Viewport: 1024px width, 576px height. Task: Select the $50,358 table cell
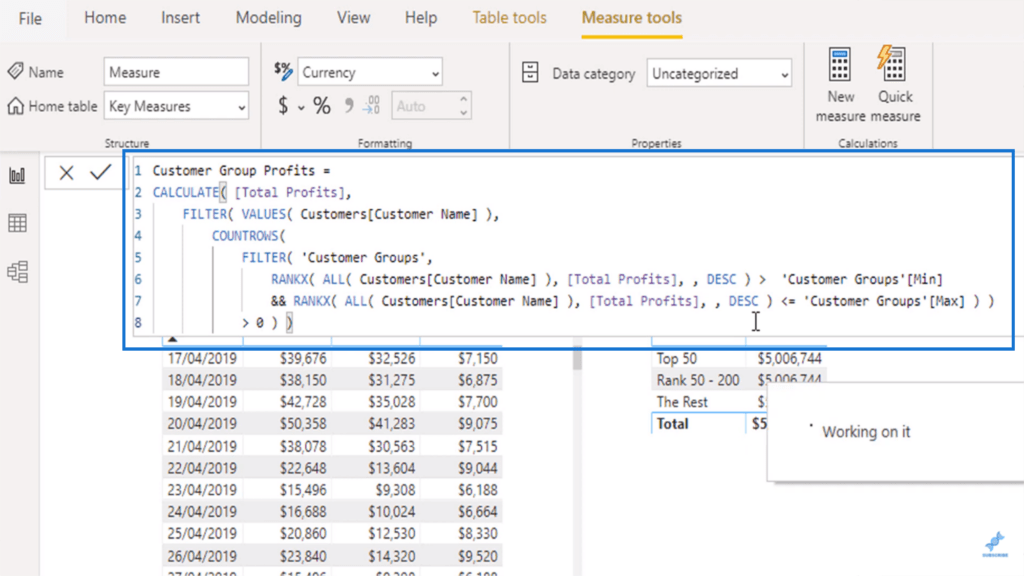(x=303, y=424)
